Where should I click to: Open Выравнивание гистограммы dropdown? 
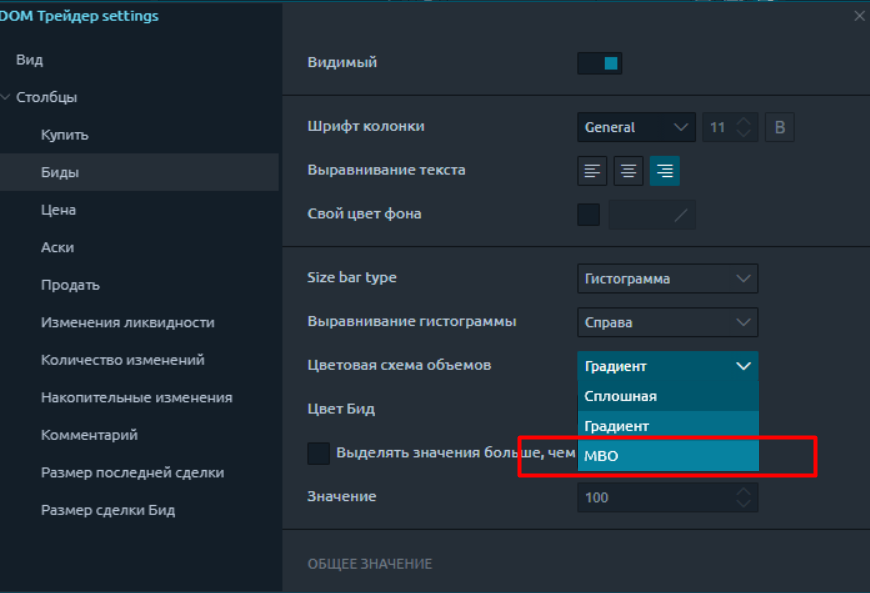click(667, 322)
